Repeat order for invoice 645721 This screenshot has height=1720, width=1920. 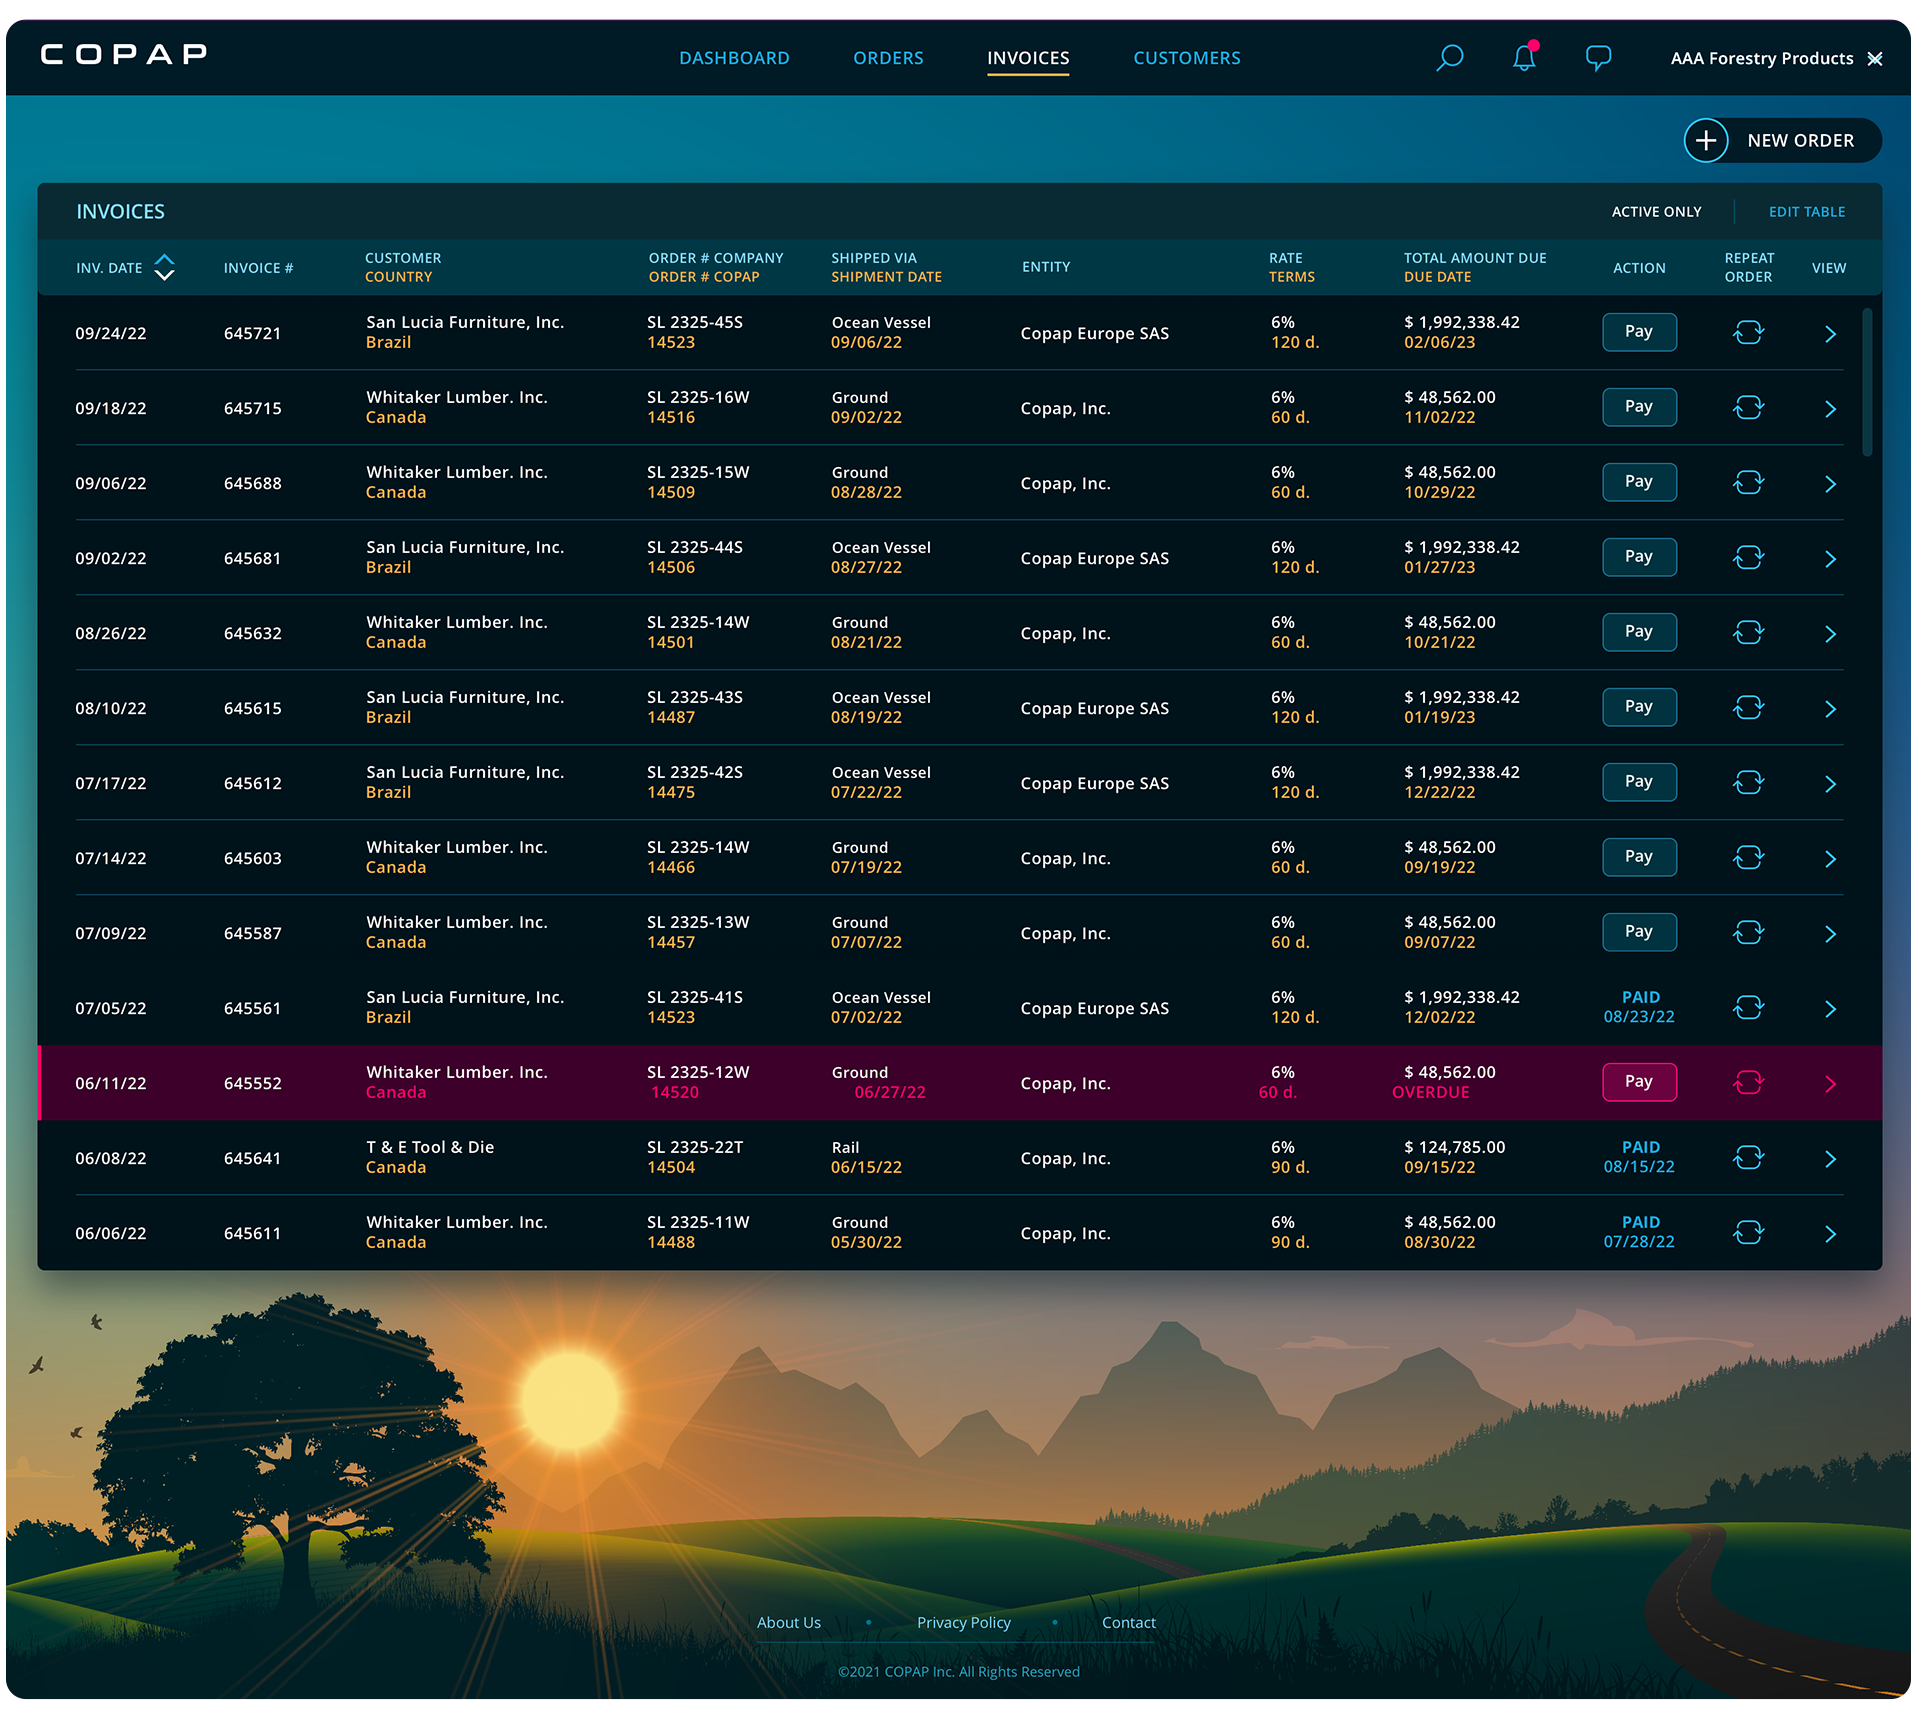1748,333
